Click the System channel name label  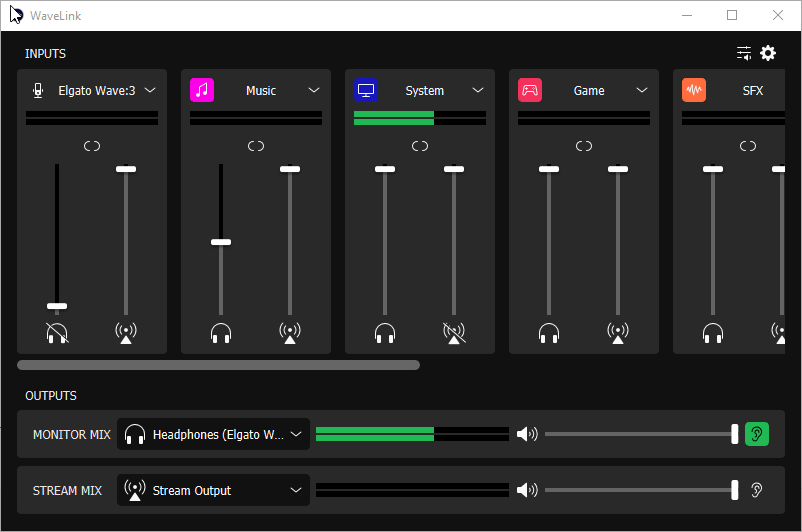(x=425, y=91)
